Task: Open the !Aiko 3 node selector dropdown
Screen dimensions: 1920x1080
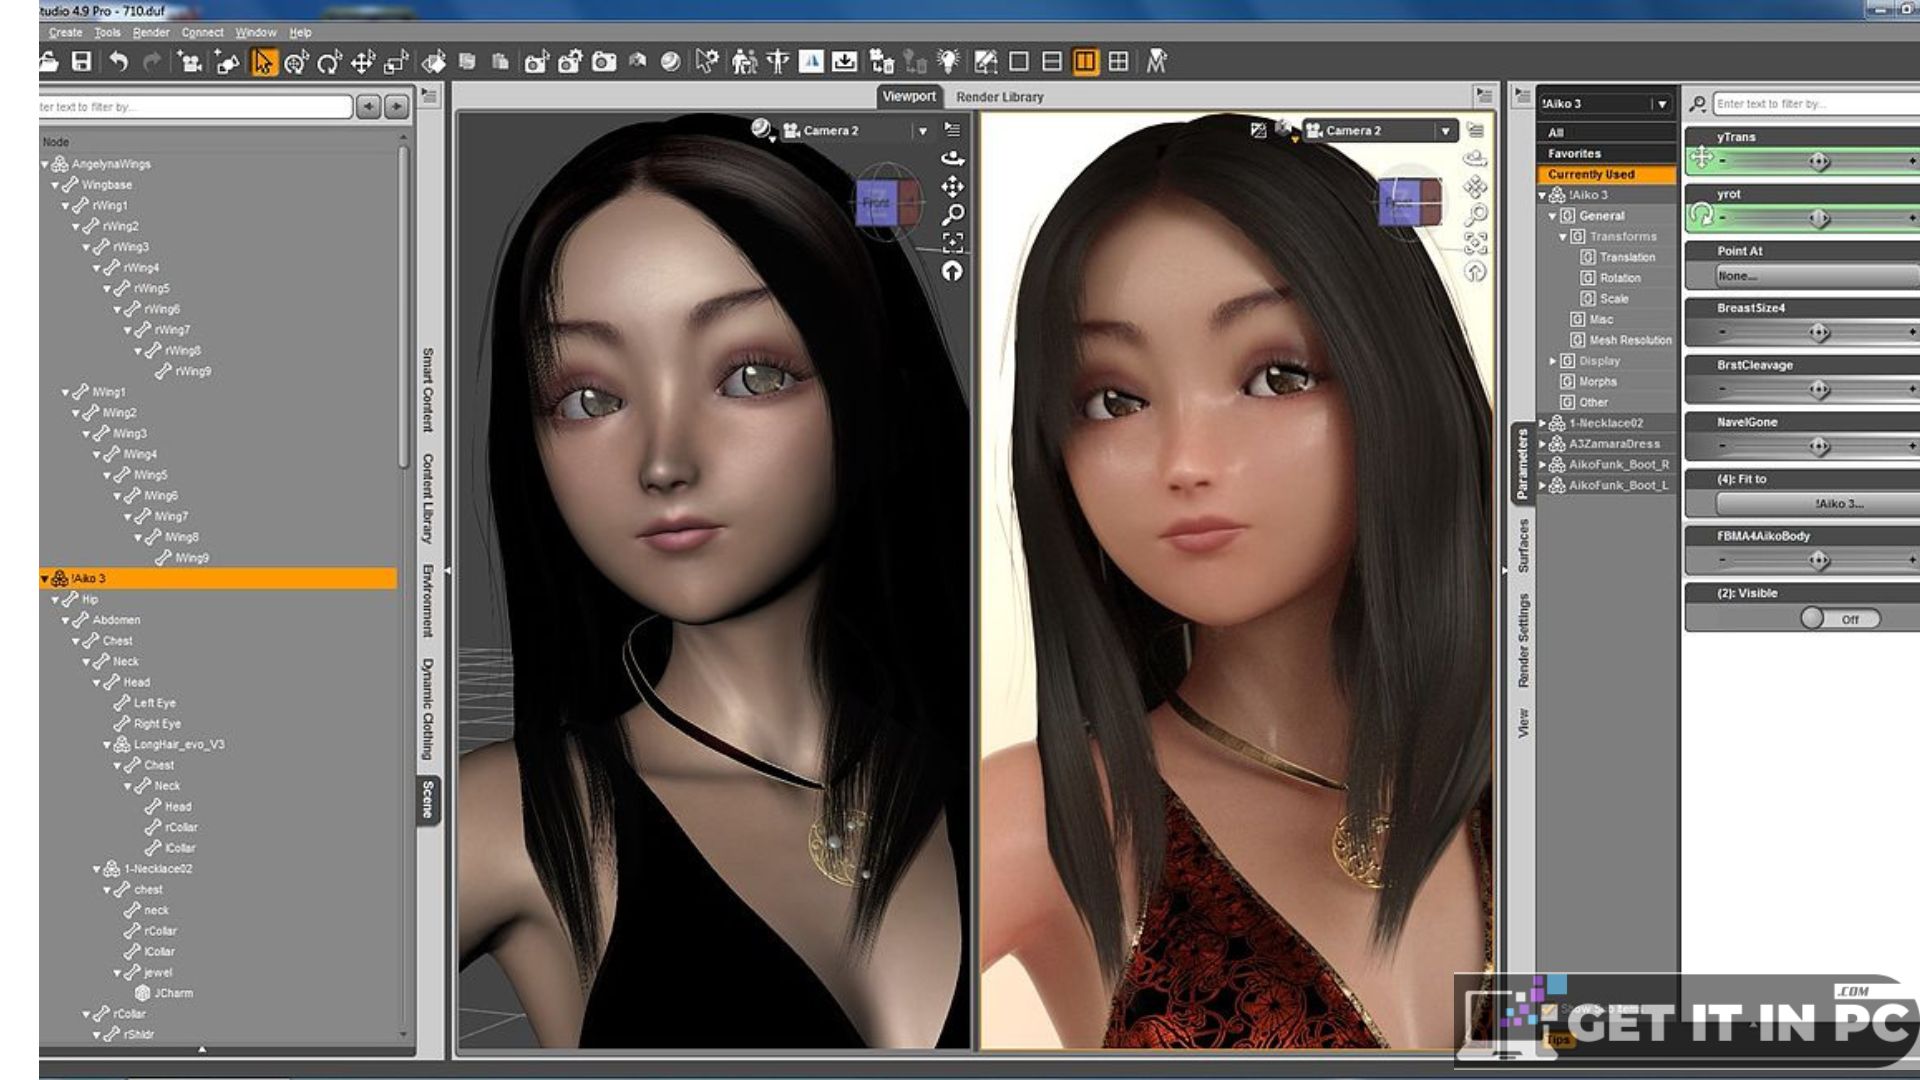Action: click(1662, 104)
